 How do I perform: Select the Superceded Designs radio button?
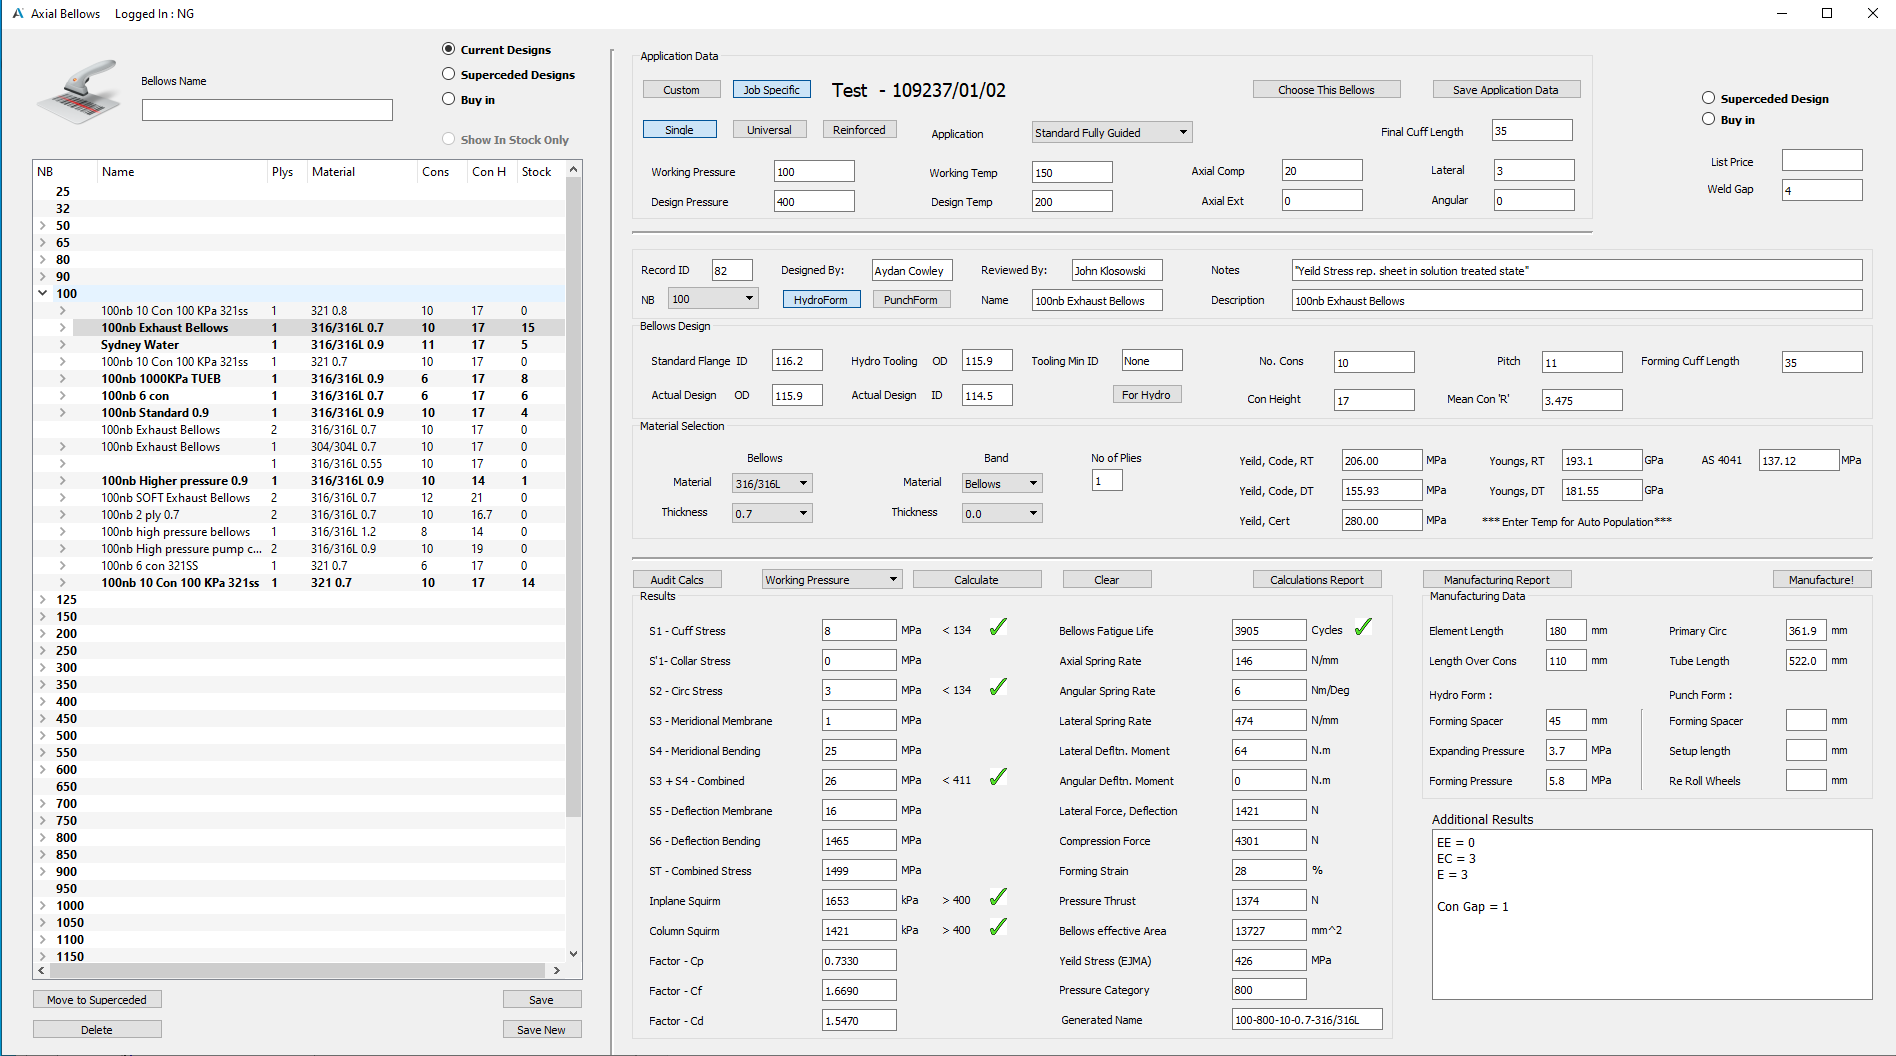click(x=449, y=74)
